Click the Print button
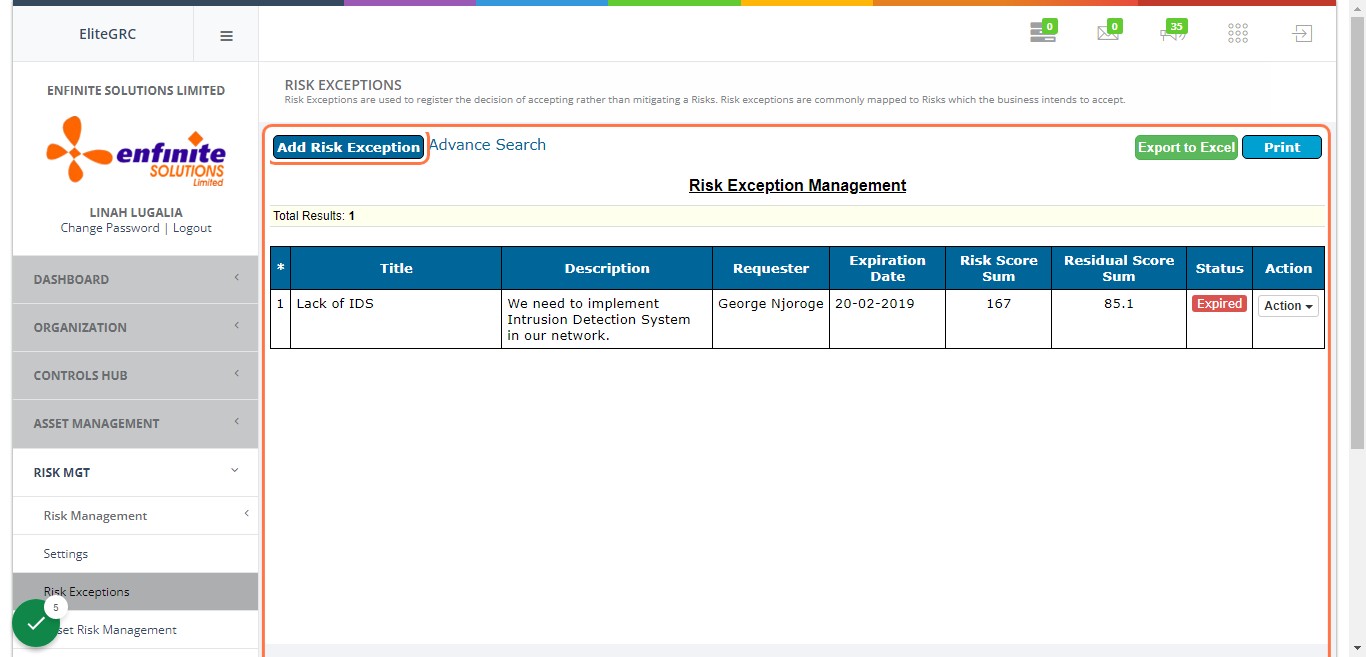1366x657 pixels. [1282, 147]
